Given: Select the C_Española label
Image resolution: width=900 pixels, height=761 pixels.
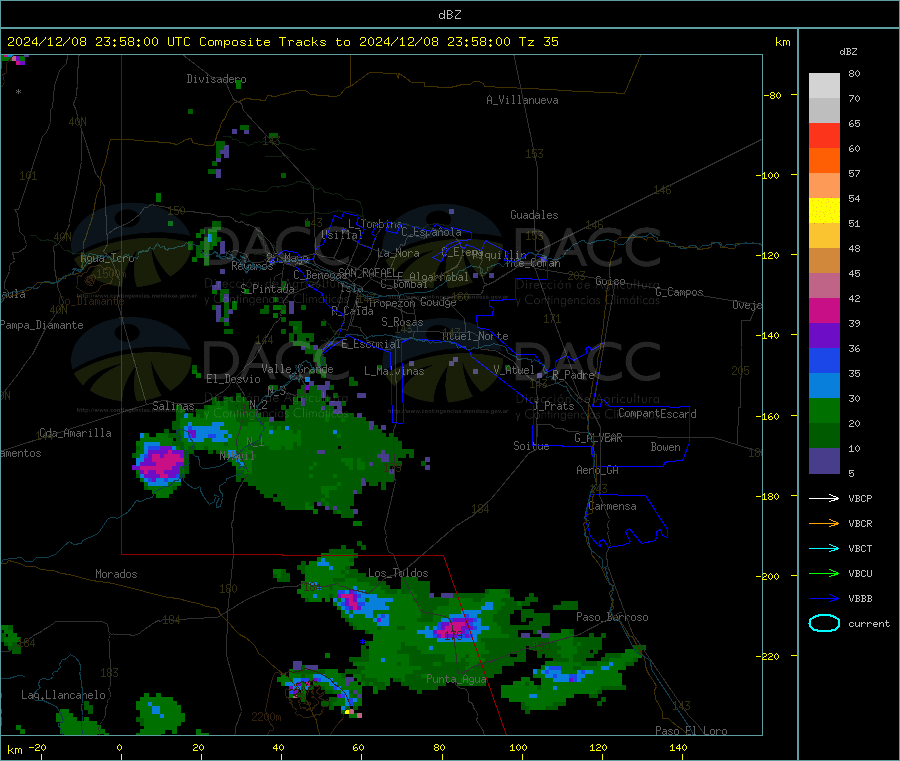Looking at the screenshot, I should pos(432,232).
